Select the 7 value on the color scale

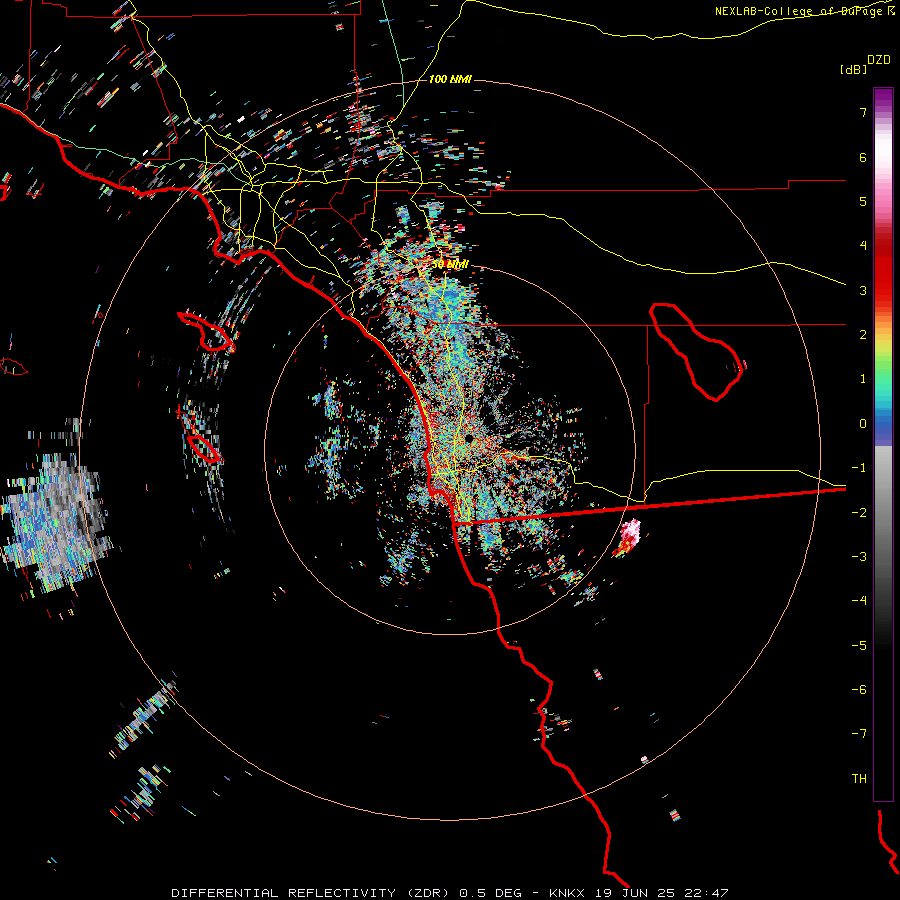click(863, 112)
